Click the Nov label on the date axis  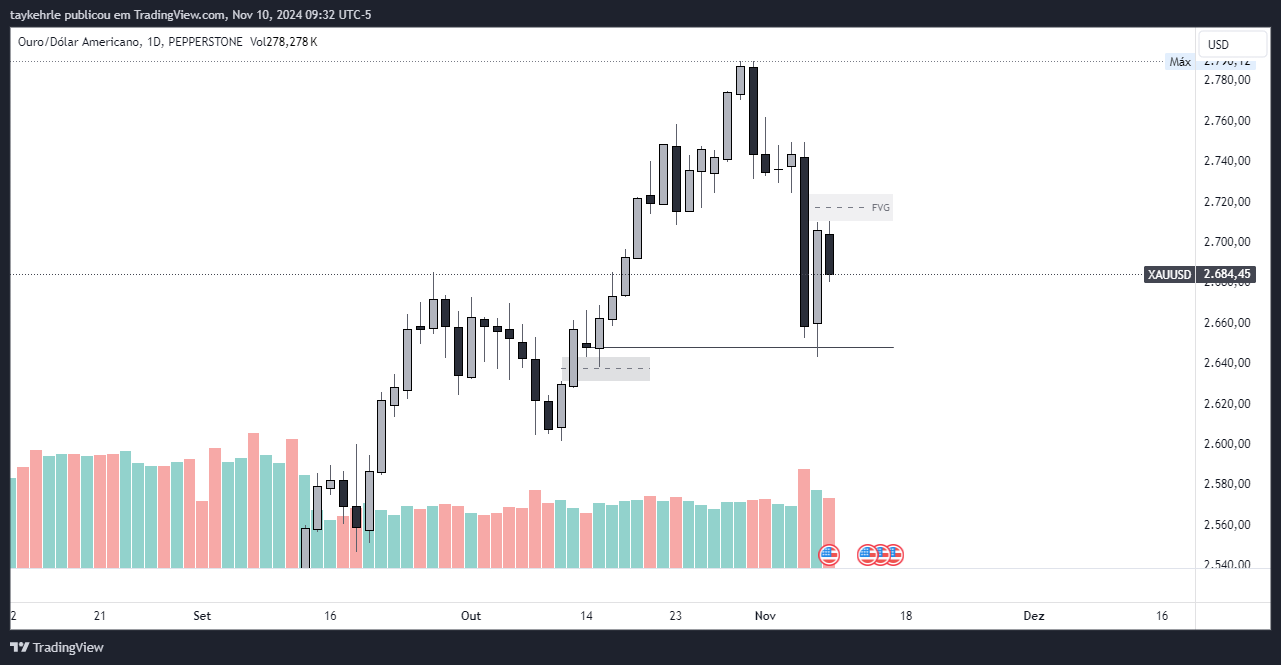(765, 616)
